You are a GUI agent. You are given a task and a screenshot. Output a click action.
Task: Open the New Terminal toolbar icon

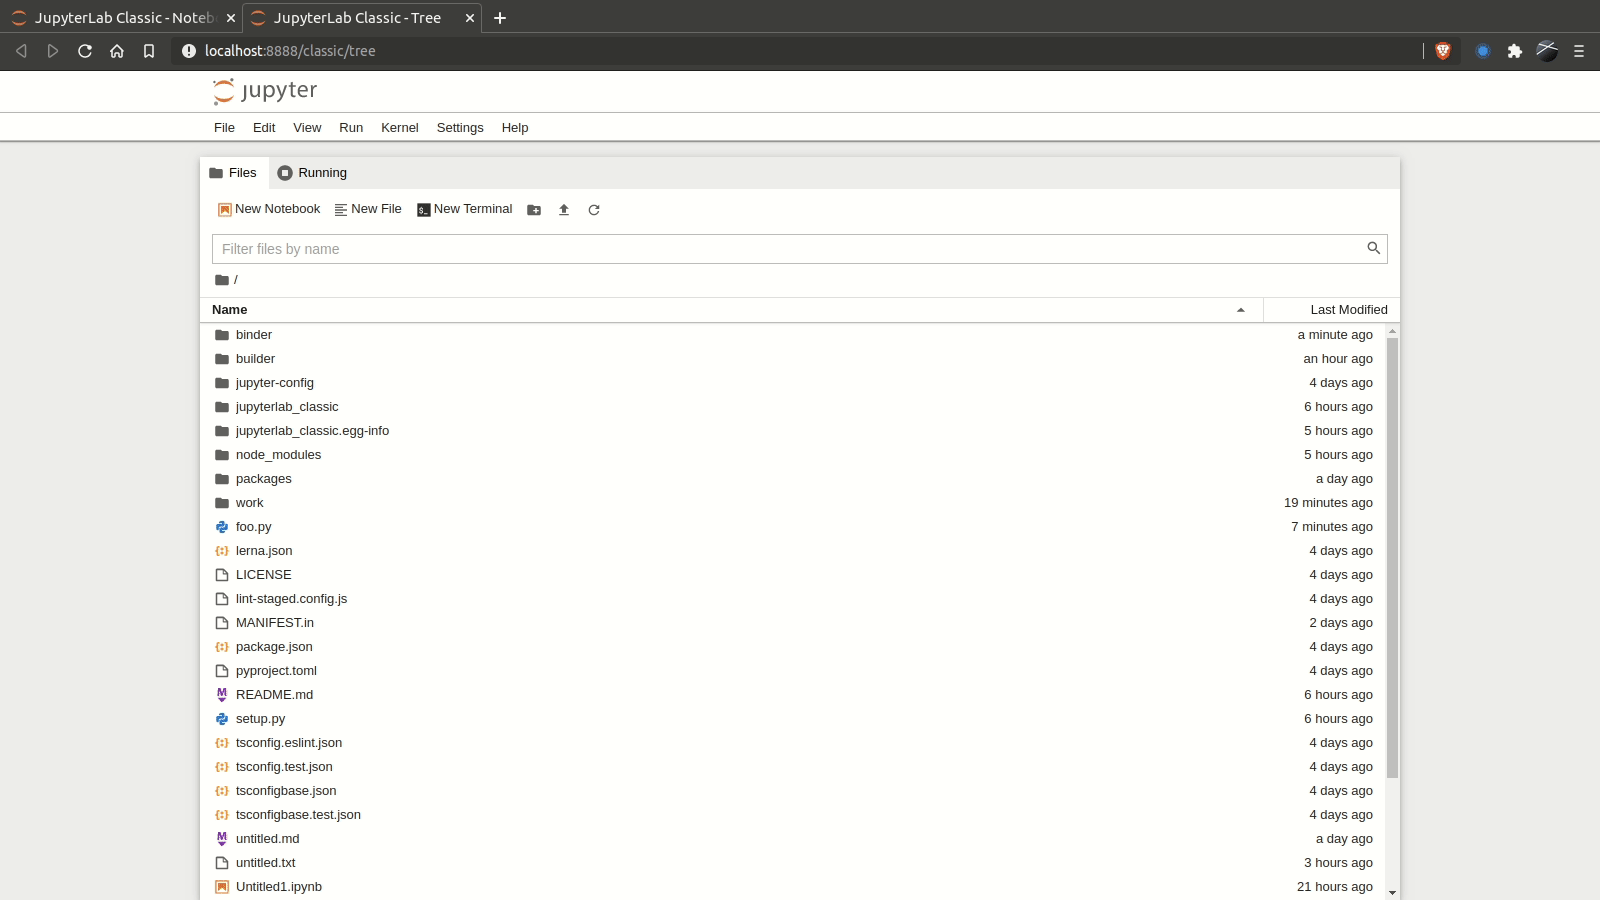465,209
